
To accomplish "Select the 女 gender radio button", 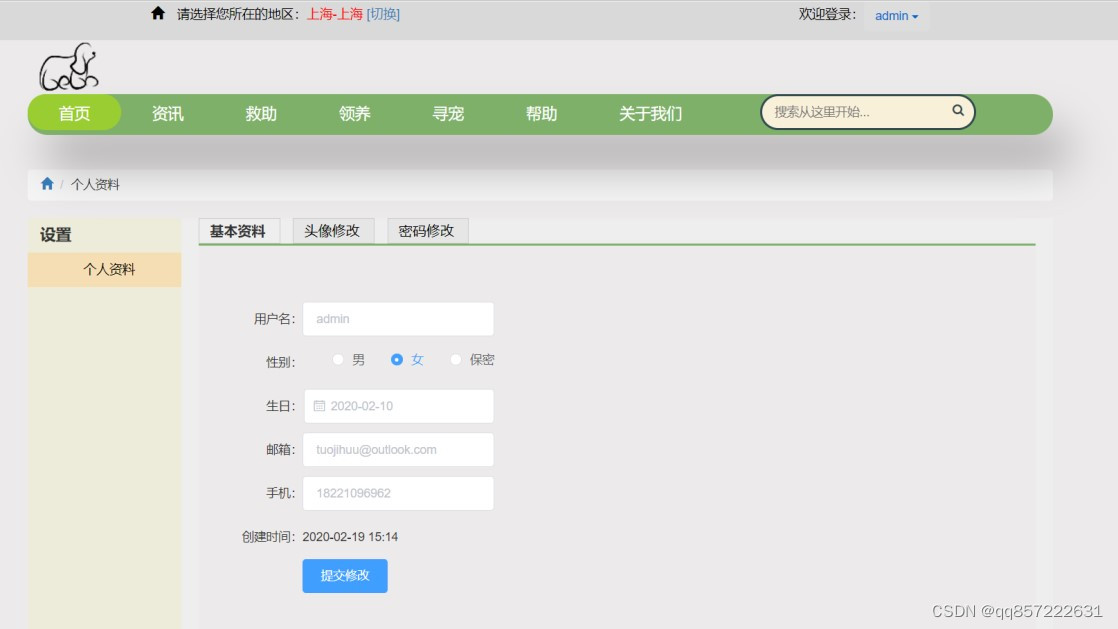I will [397, 359].
